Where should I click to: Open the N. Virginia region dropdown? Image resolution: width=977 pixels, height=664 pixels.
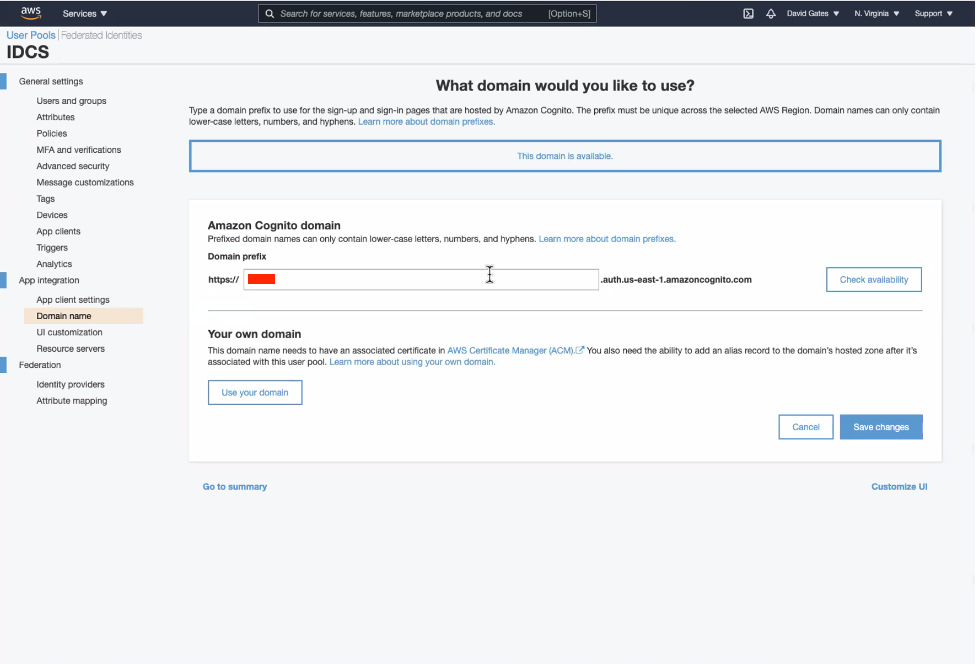click(877, 13)
